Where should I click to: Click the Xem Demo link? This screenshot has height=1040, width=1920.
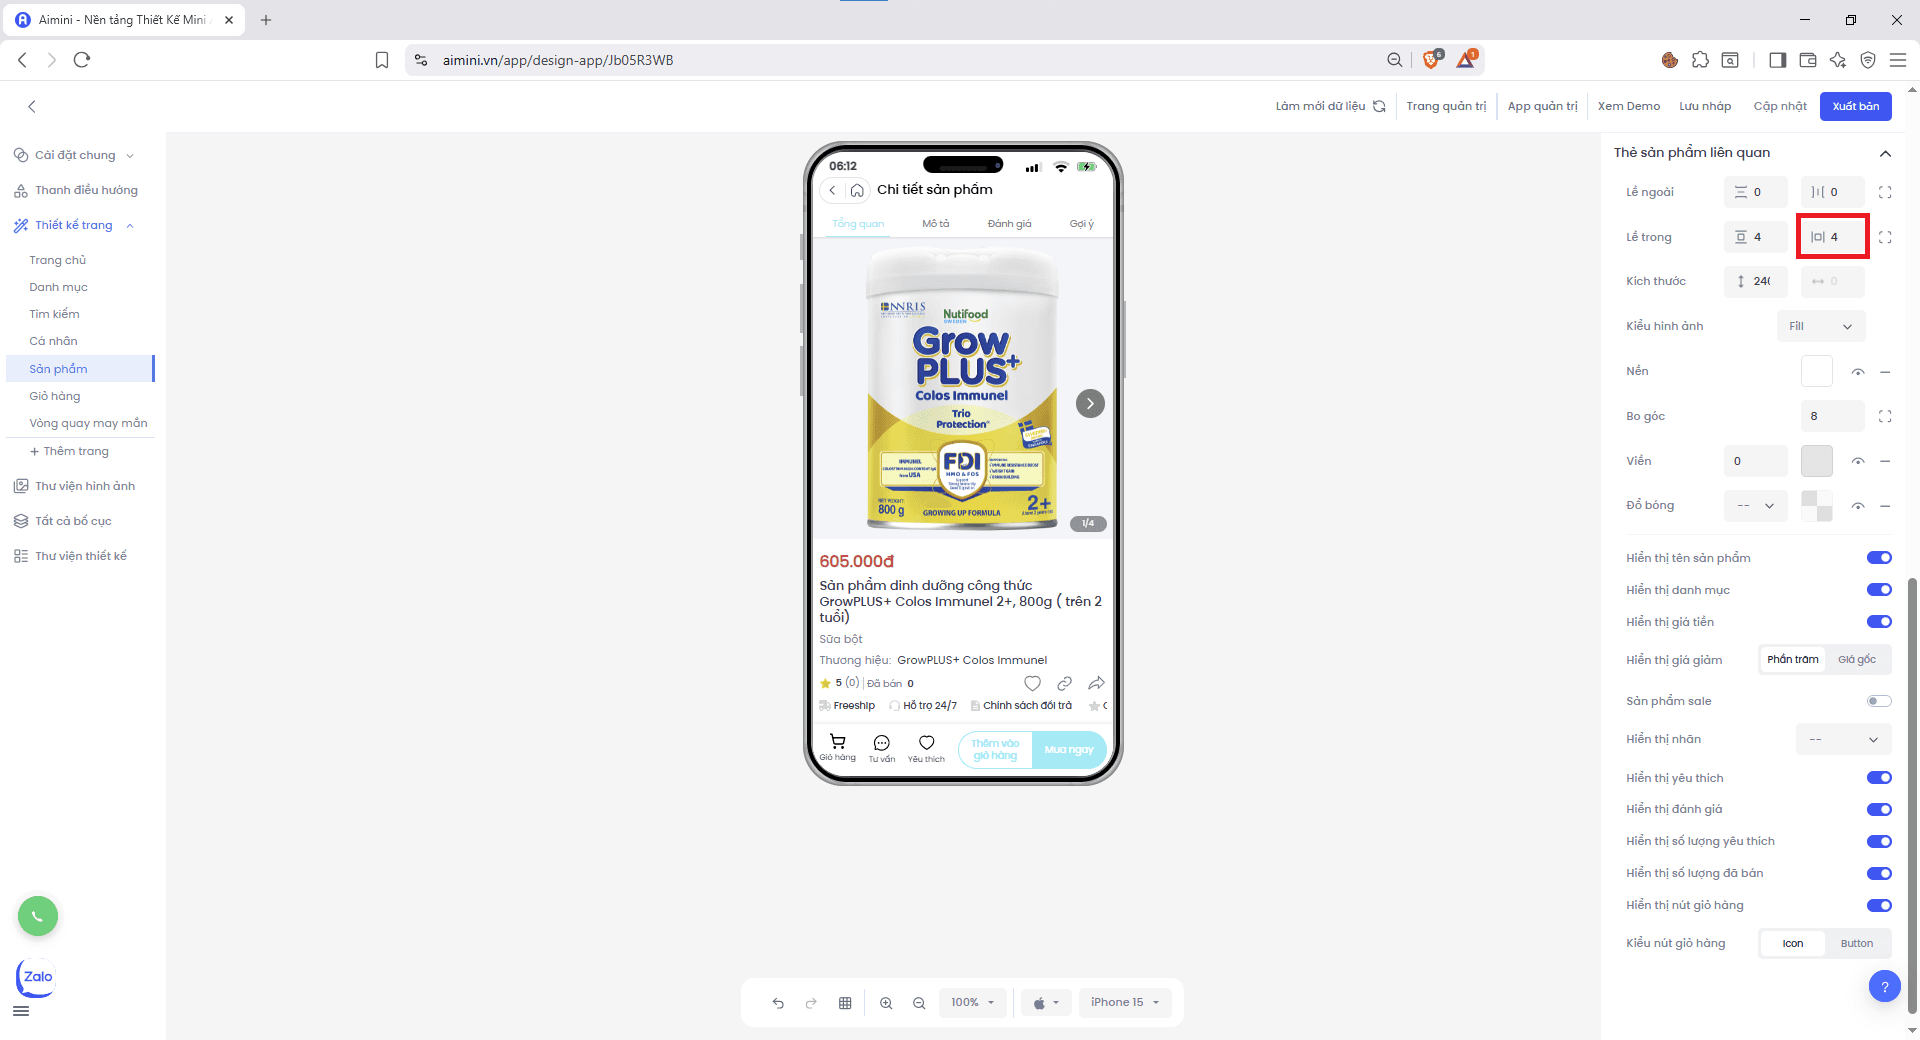click(1628, 106)
